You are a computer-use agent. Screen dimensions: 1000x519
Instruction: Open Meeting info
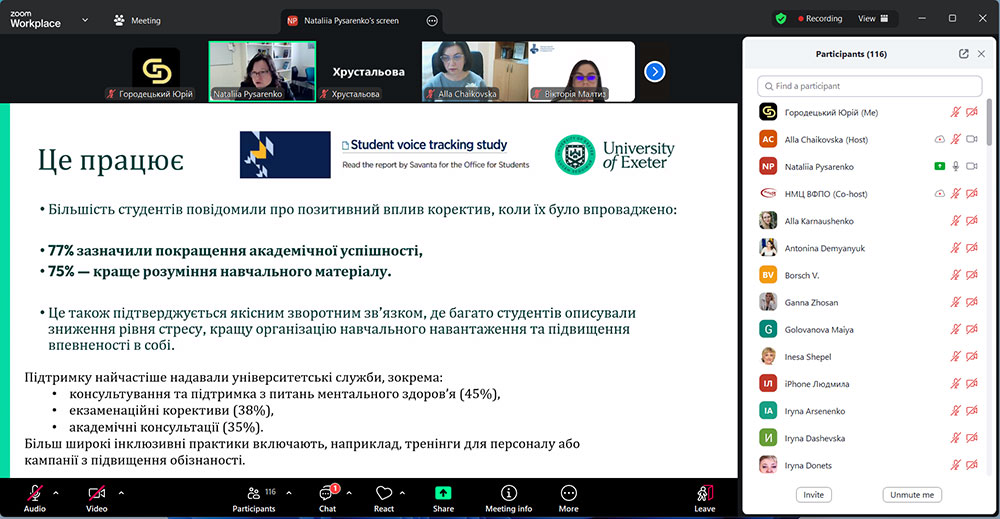[508, 496]
